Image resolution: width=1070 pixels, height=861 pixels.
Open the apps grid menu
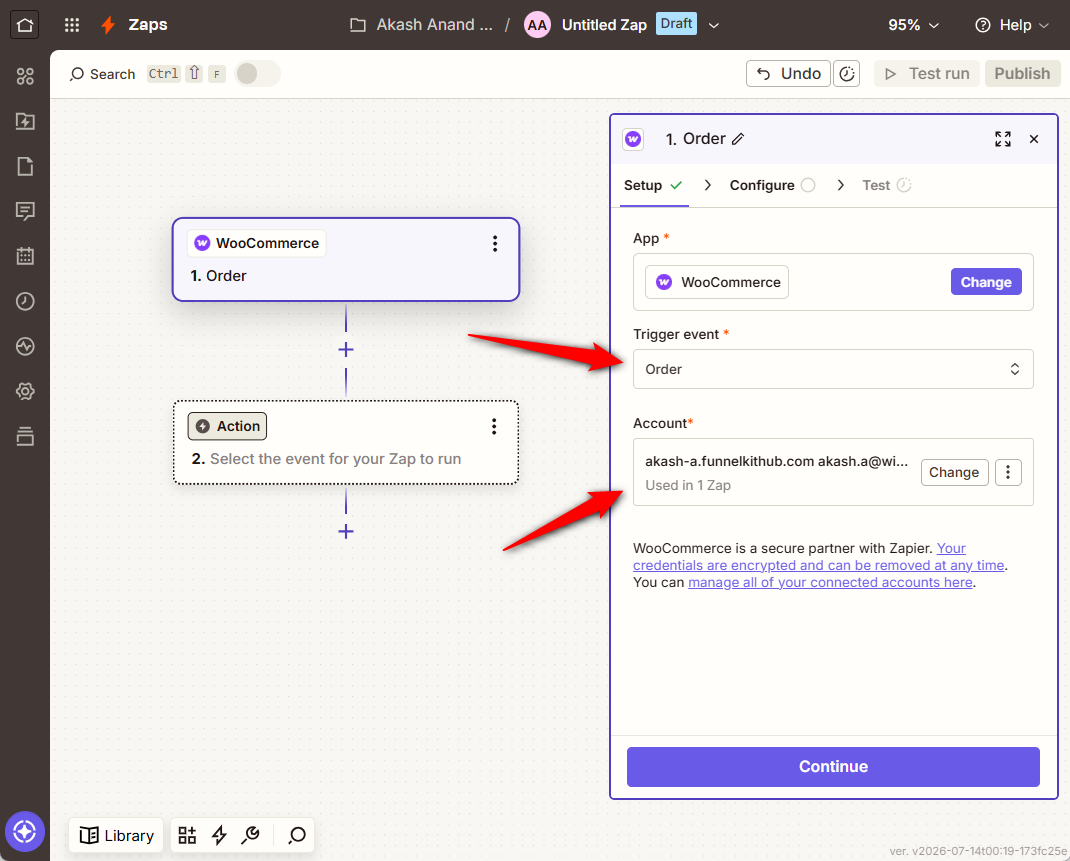tap(72, 25)
